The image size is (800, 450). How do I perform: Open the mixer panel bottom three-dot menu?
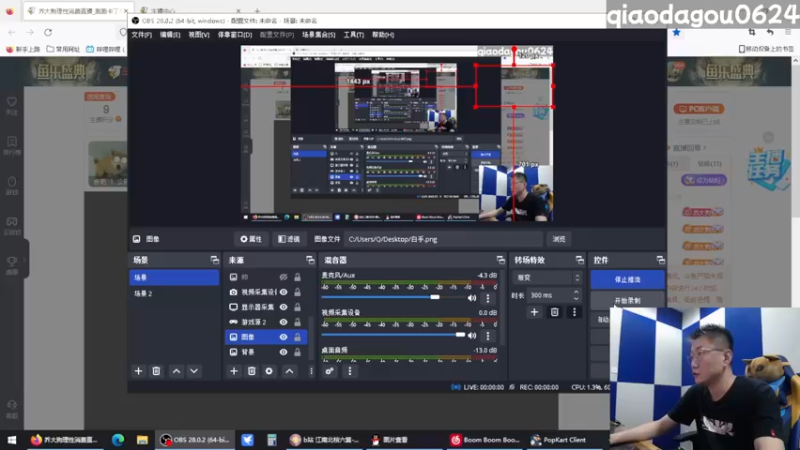349,371
